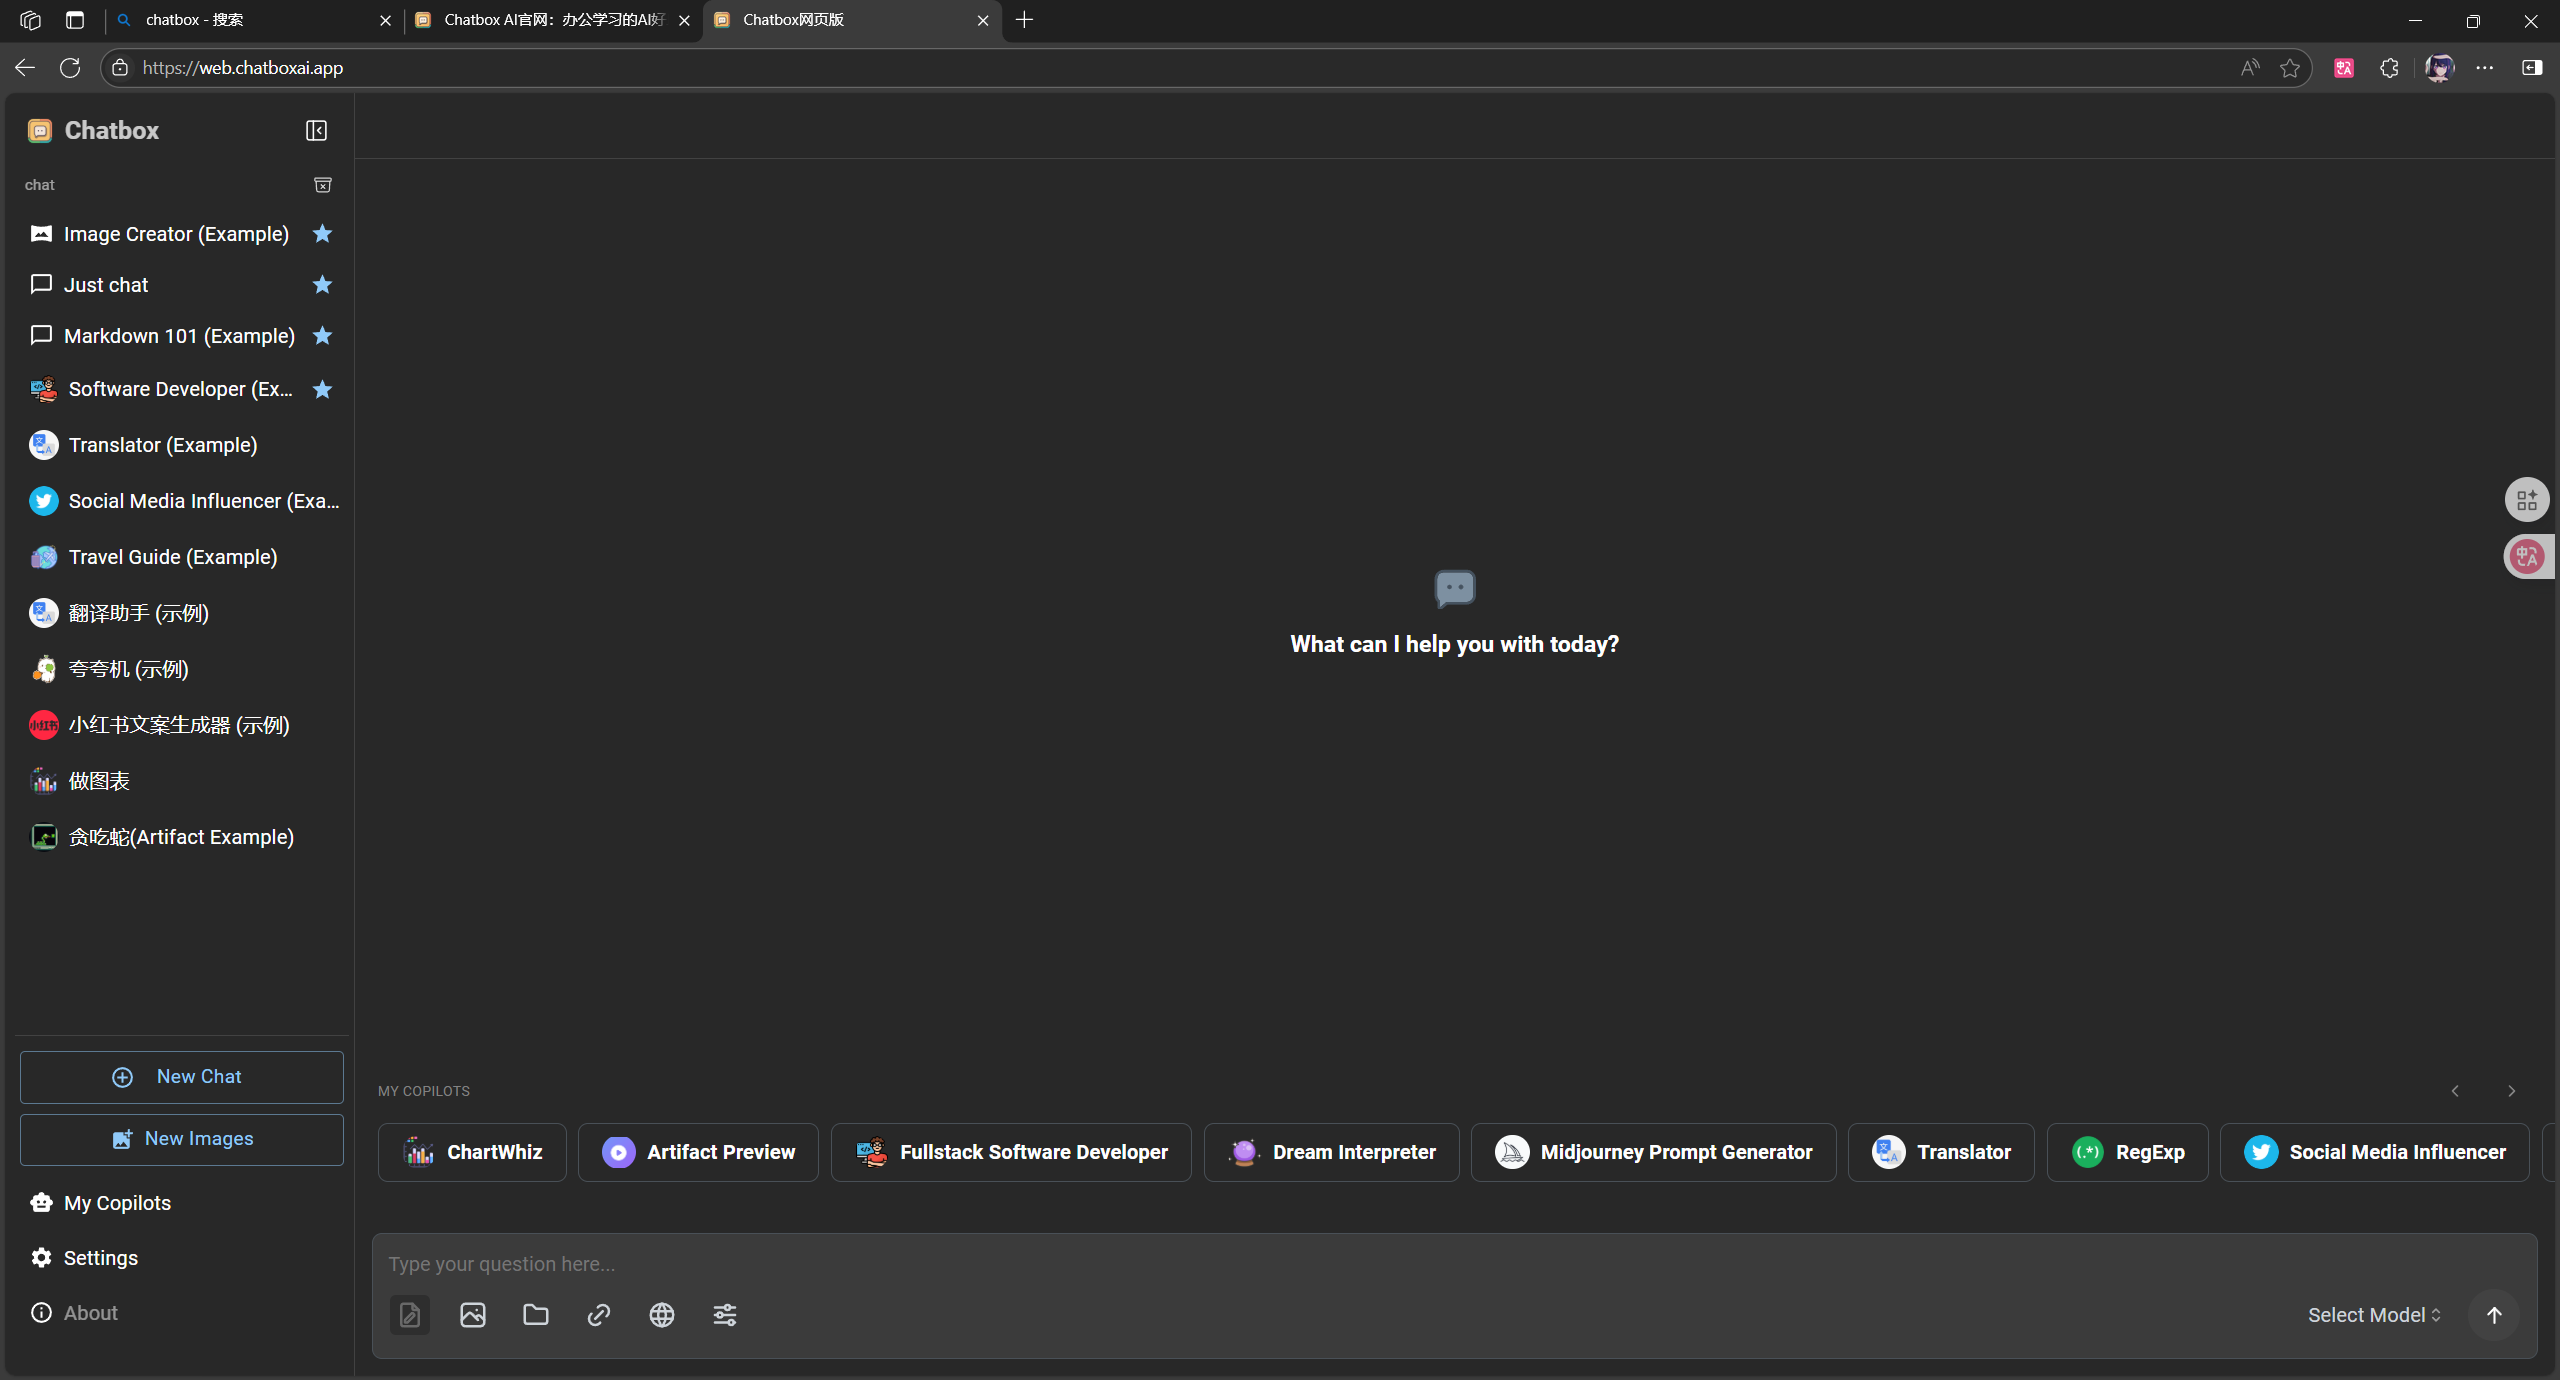Open My Copilots page
The image size is (2560, 1380).
click(x=182, y=1203)
